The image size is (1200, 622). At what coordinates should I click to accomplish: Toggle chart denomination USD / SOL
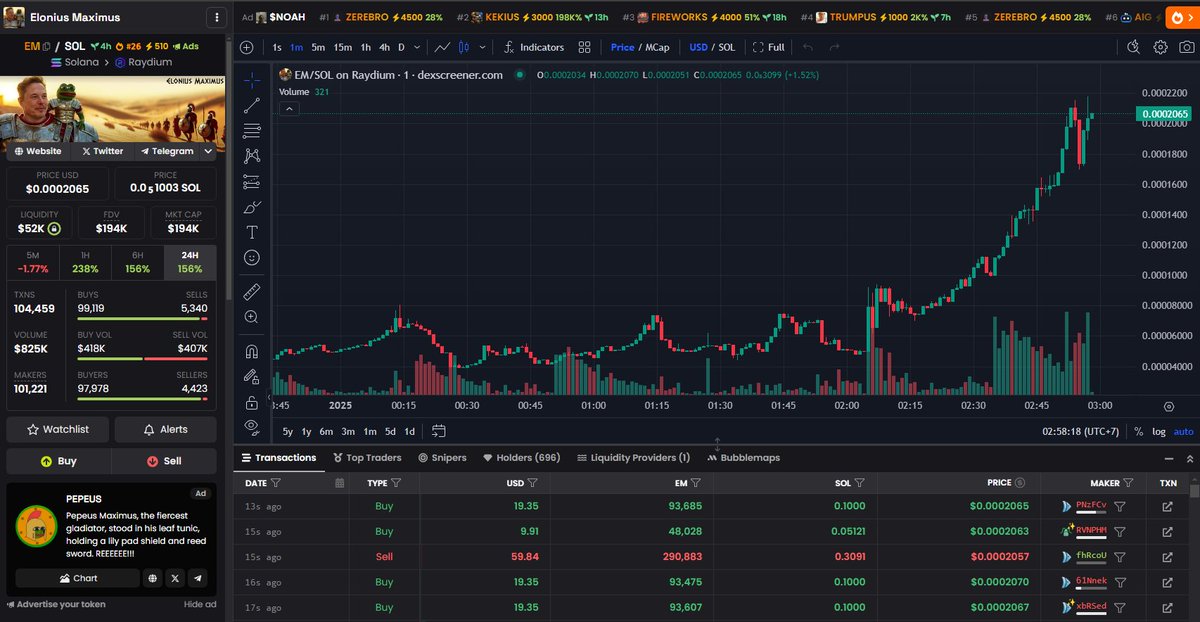coord(712,47)
